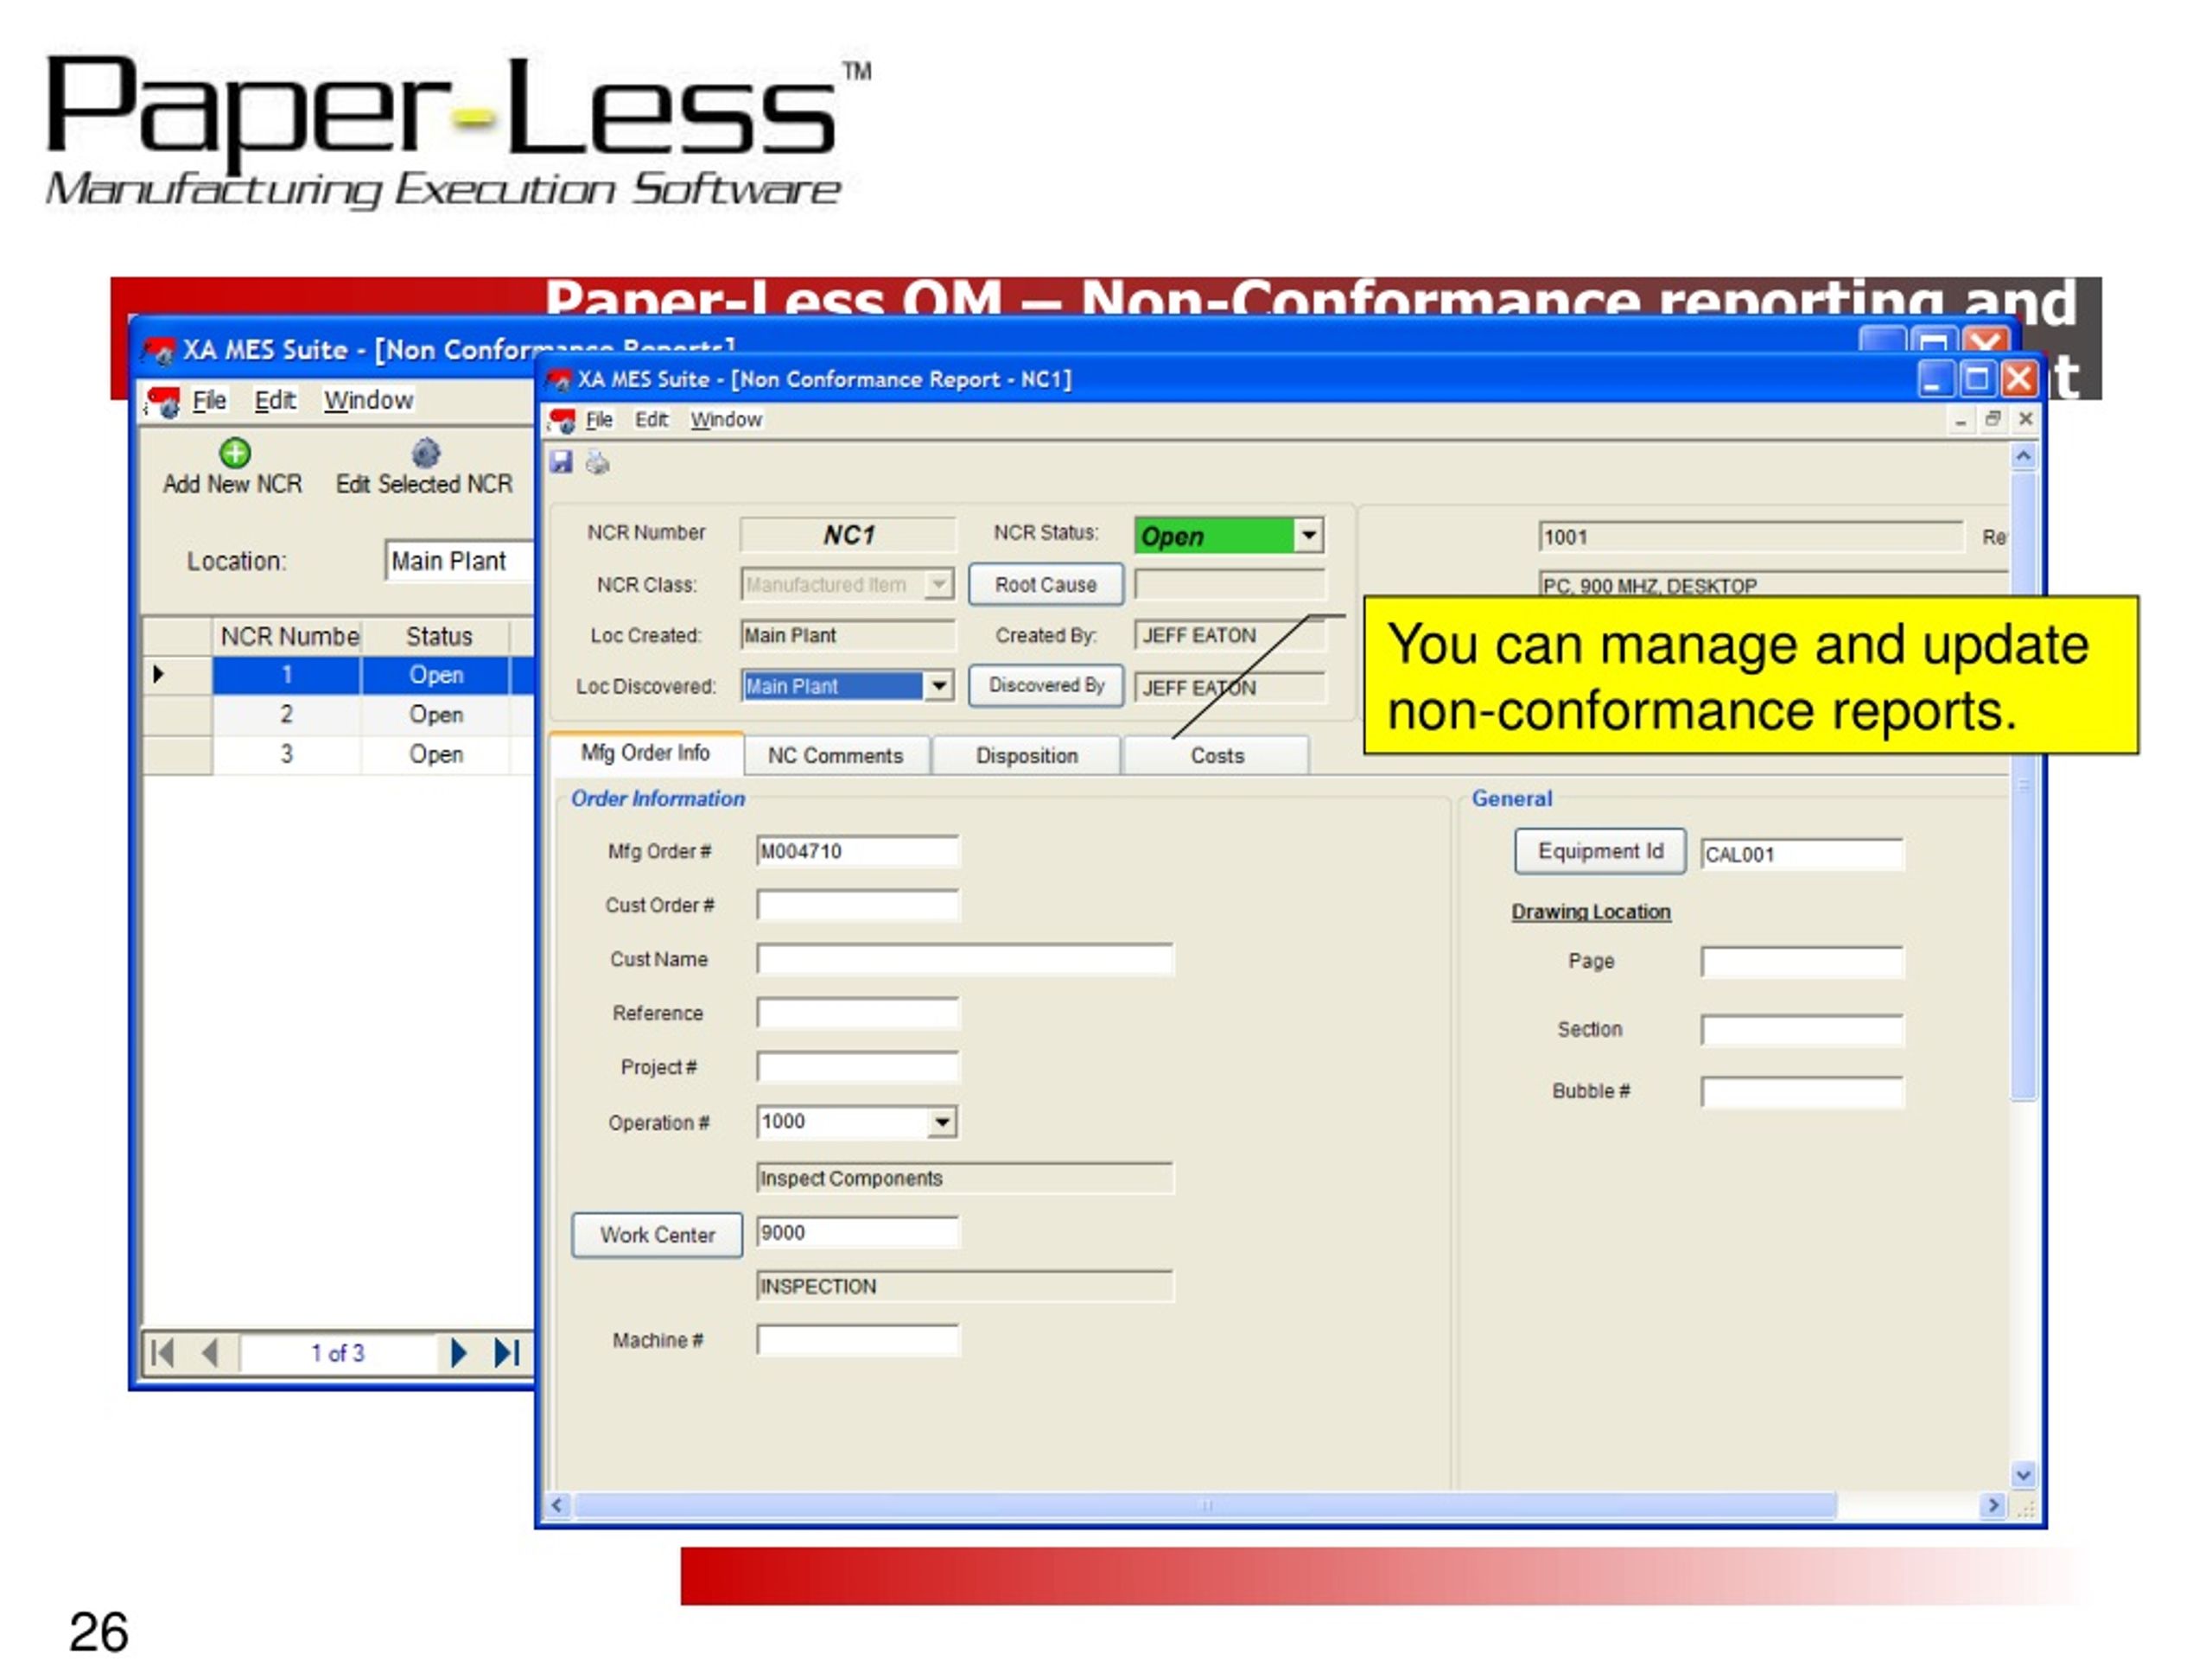The width and height of the screenshot is (2212, 1659).
Task: Click the Mfg Order # field
Action: click(857, 851)
